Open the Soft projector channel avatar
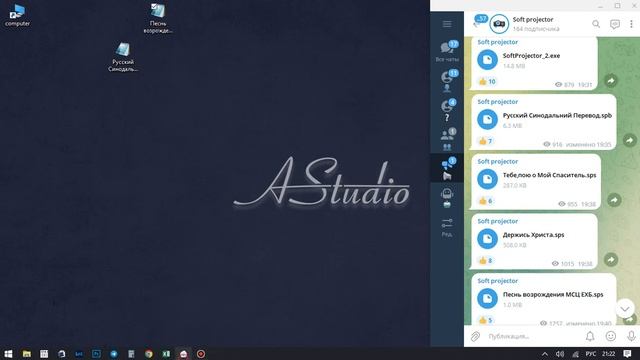Viewport: 640px width, 360px height. tap(499, 24)
